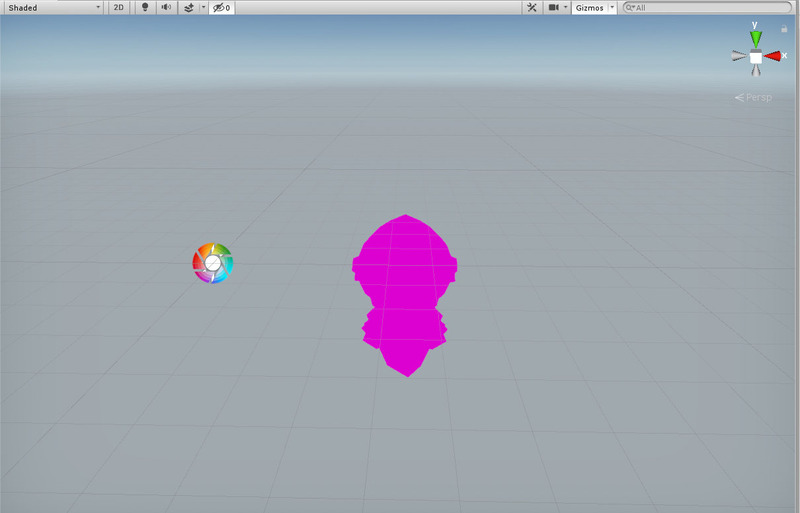
Task: Focus the scene search All field
Action: tap(707, 8)
